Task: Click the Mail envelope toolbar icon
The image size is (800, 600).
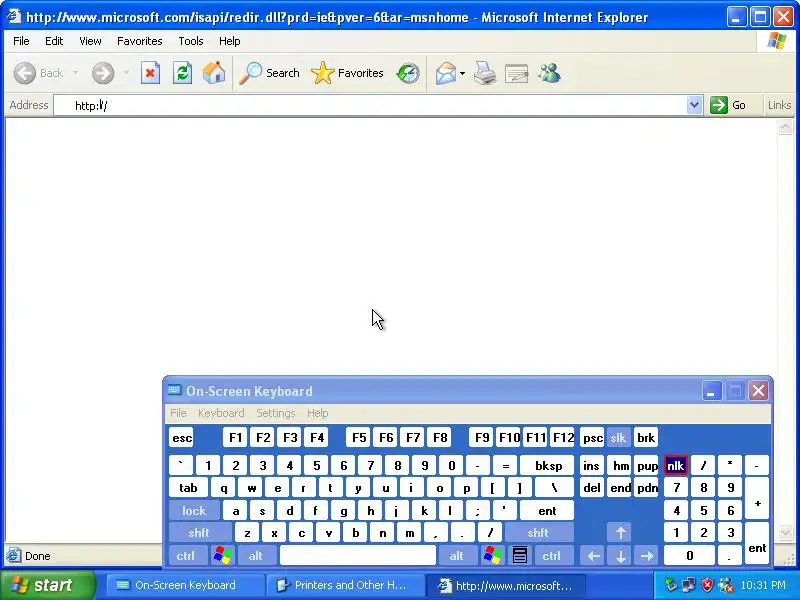Action: coord(445,73)
